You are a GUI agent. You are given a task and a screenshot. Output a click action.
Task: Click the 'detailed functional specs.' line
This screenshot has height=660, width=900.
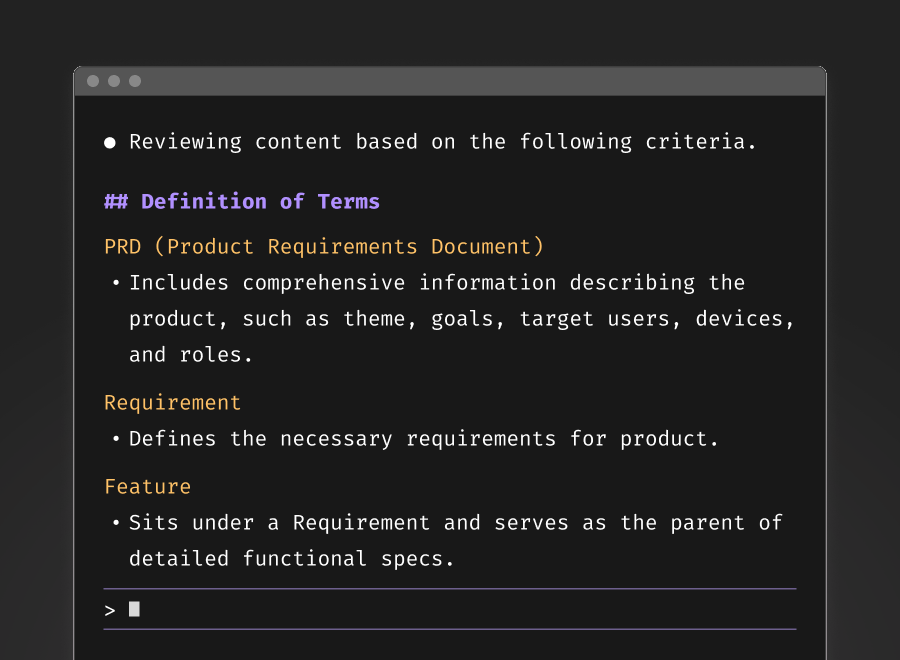click(x=292, y=558)
